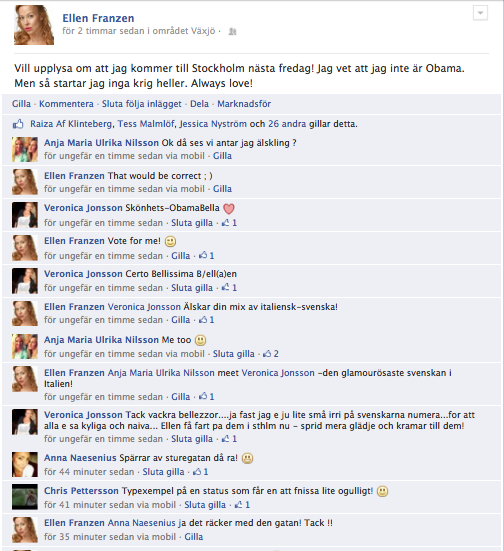Screen dimensions: 504x551
Task: Unlike Anna Naesenius's Spärrar av sturegatan comment
Action: [x=163, y=472]
